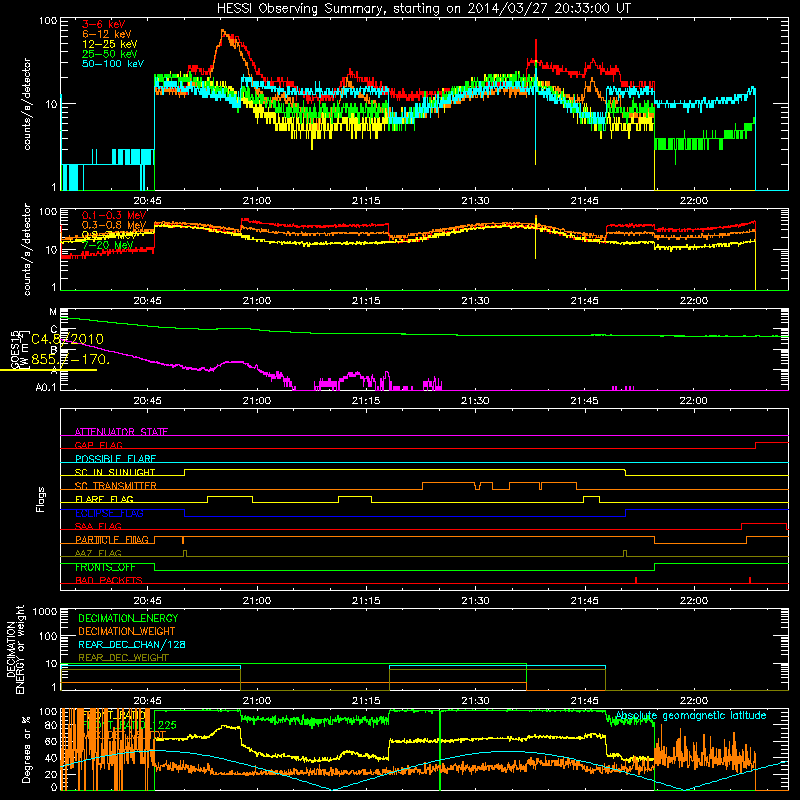Click the green '7-20 MeV' legend label
This screenshot has height=800, width=800.
pos(107,245)
